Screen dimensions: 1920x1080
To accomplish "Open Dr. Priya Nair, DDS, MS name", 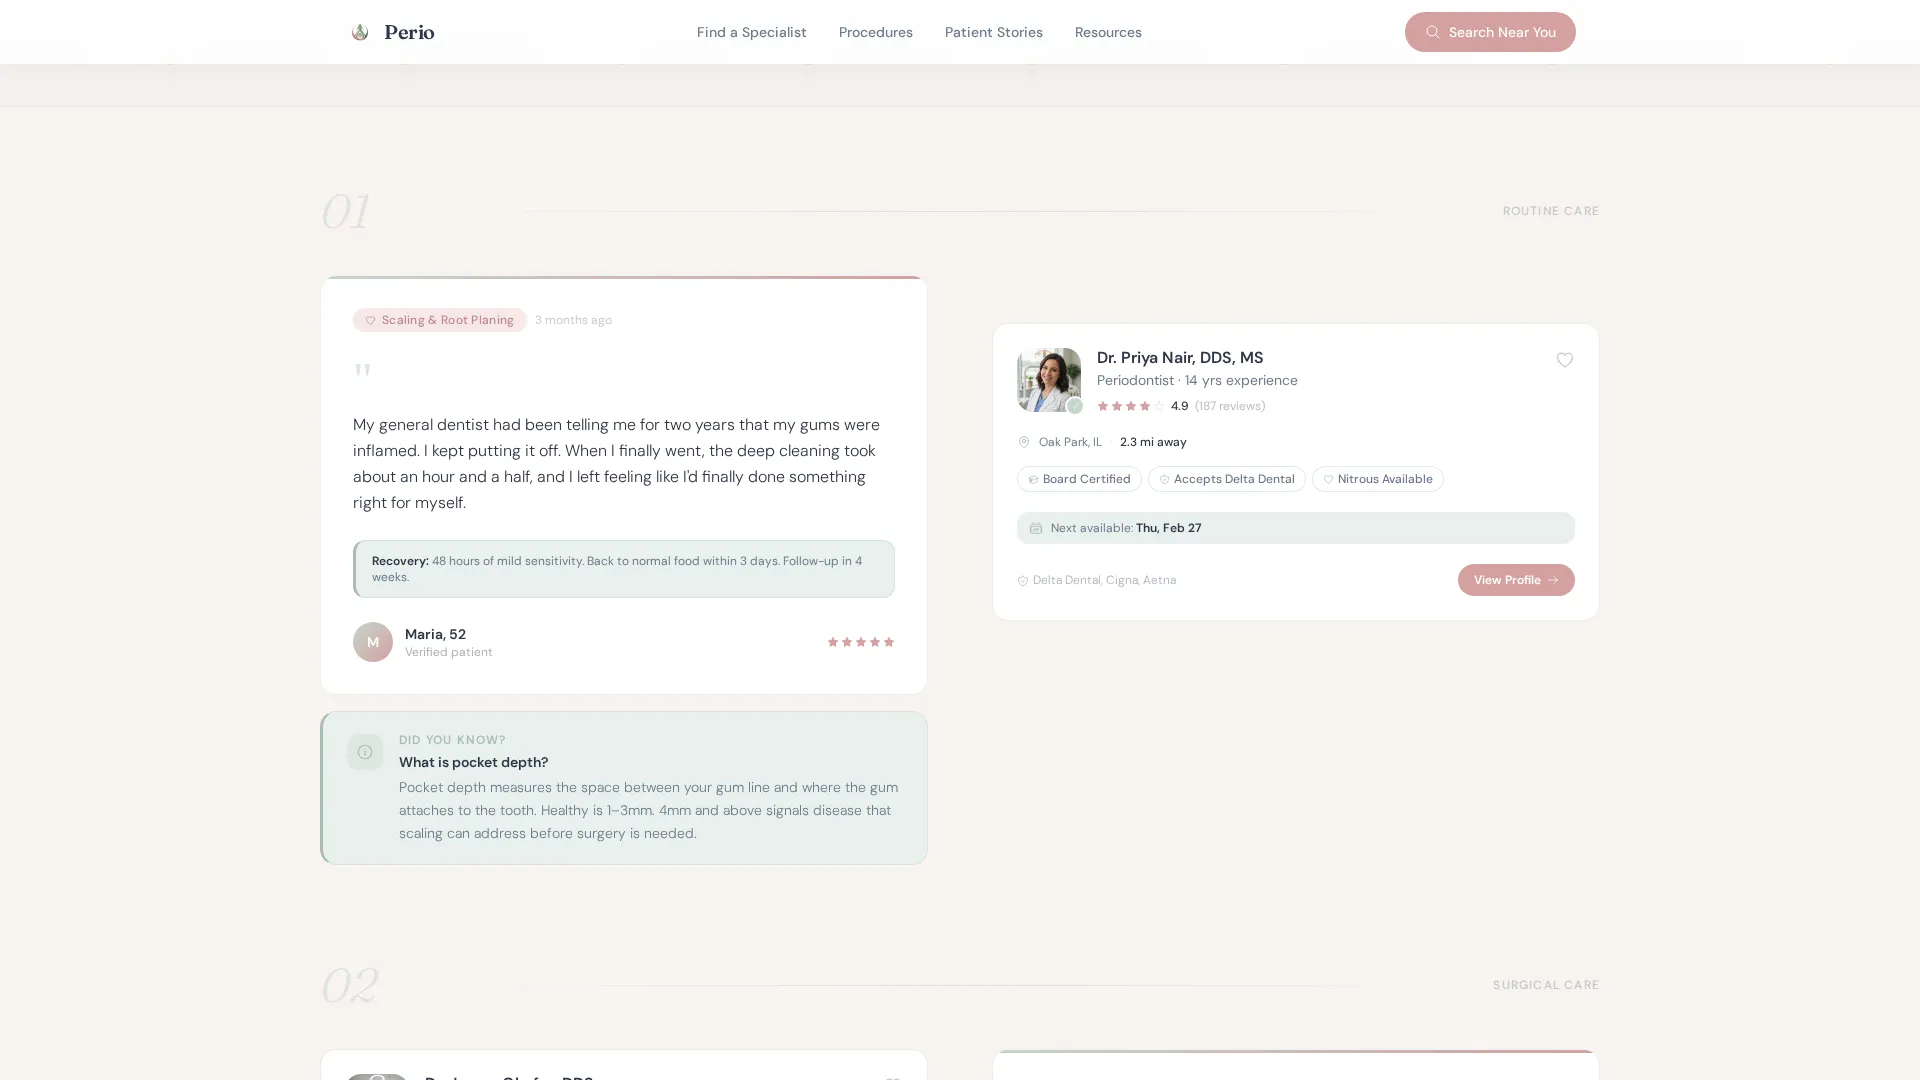I will [x=1179, y=358].
